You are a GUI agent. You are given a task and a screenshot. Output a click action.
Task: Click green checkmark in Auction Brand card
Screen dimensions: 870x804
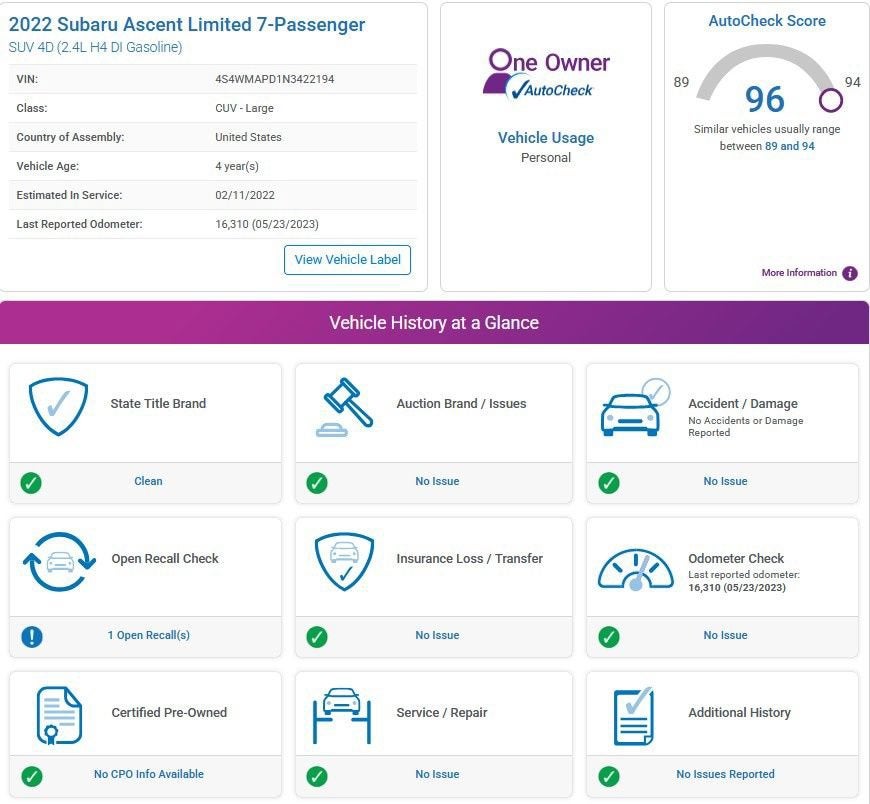coord(317,483)
